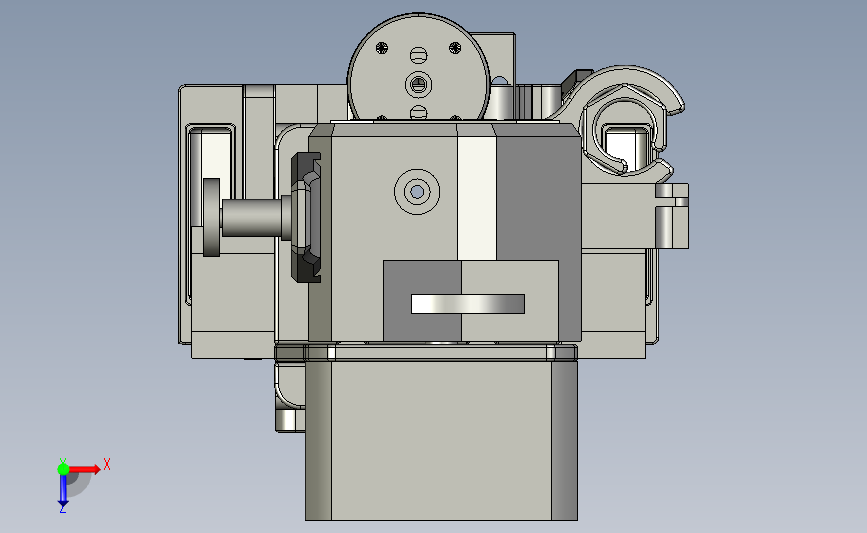
Task: Select the white vertical stripe face on the gearbox
Action: click(476, 198)
